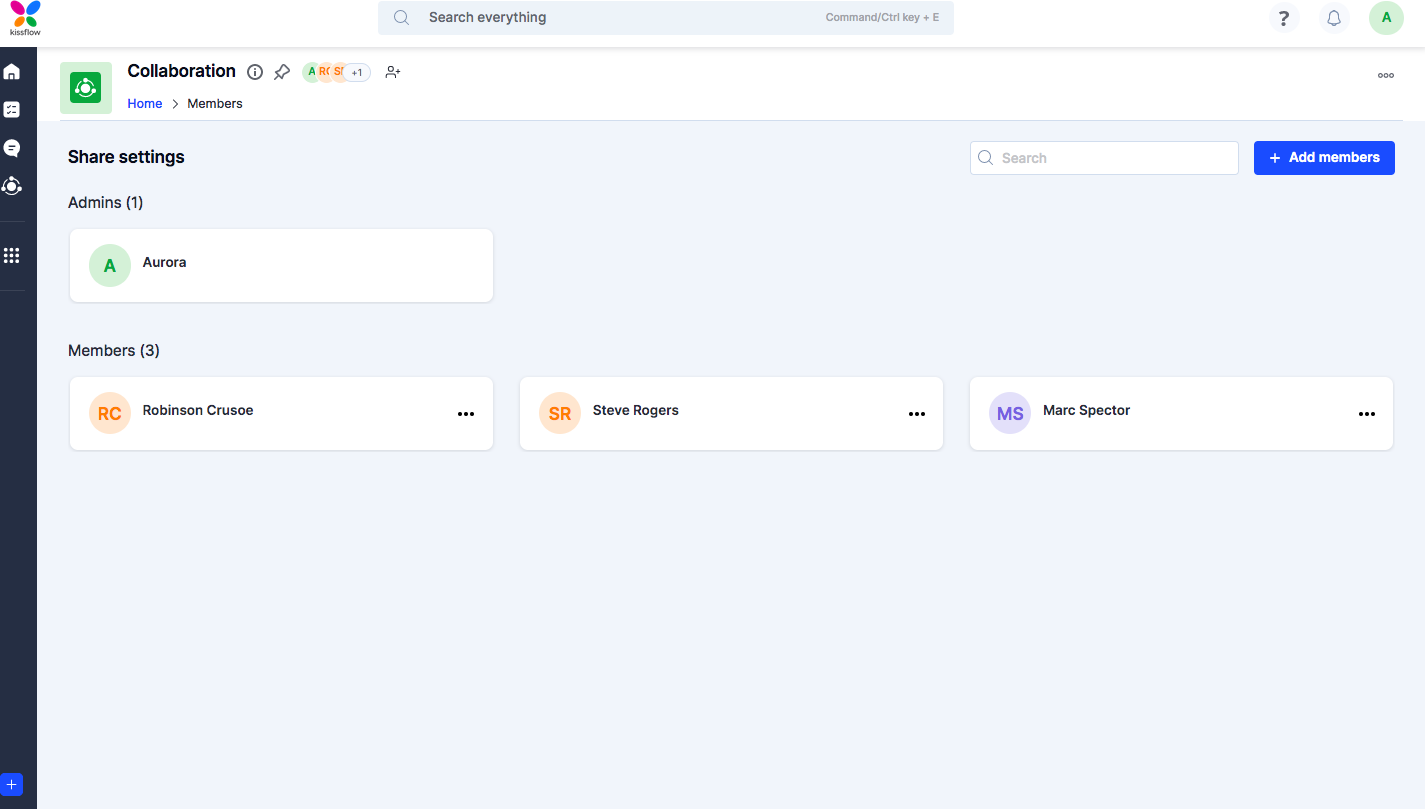The width and height of the screenshot is (1425, 809).
Task: Open the apps grid icon in sidebar
Action: (x=12, y=256)
